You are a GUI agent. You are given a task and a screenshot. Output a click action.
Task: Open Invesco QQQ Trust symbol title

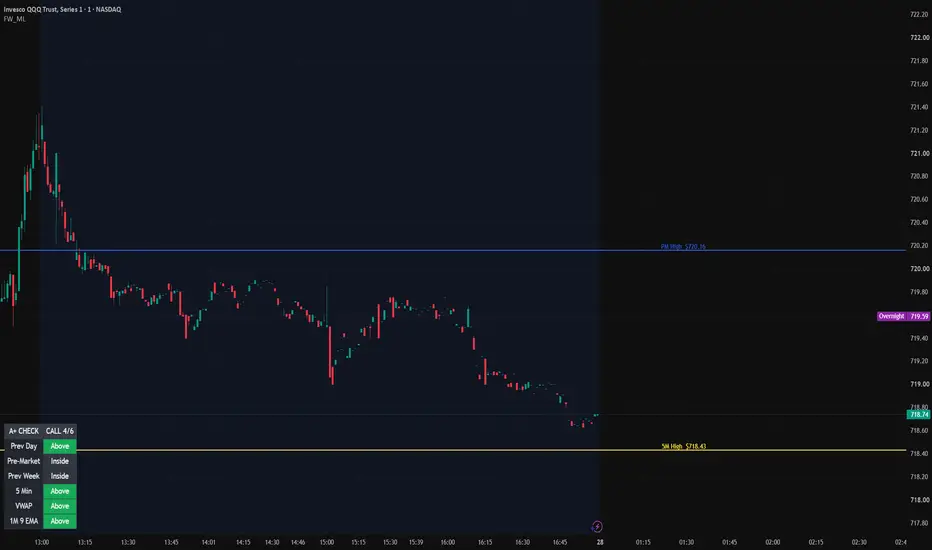pyautogui.click(x=62, y=10)
